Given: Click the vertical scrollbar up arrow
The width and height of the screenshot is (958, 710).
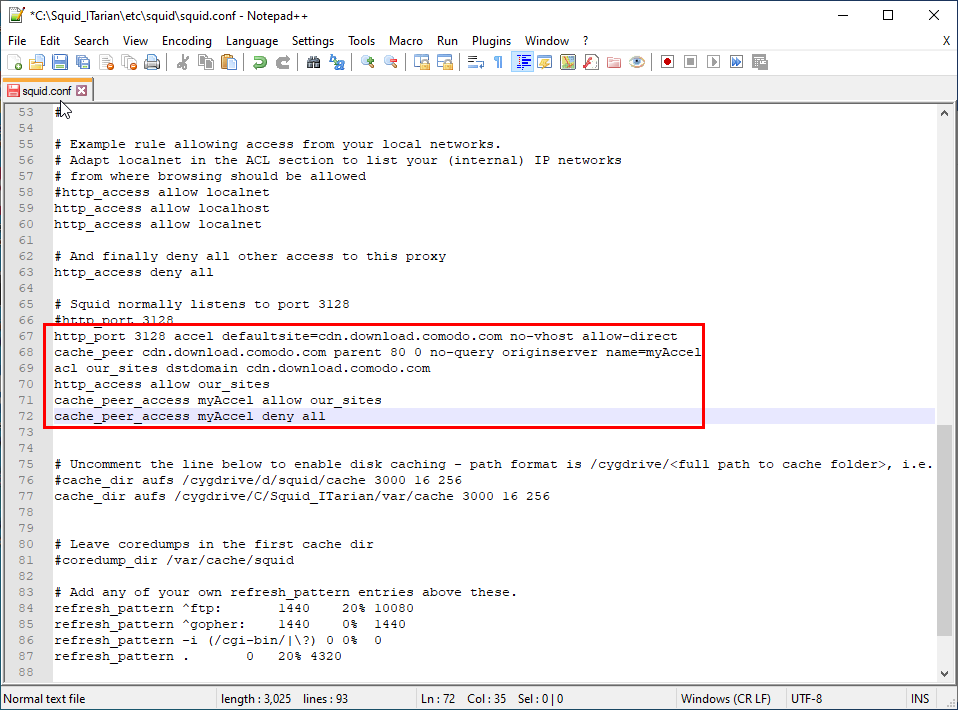Looking at the screenshot, I should click(945, 113).
